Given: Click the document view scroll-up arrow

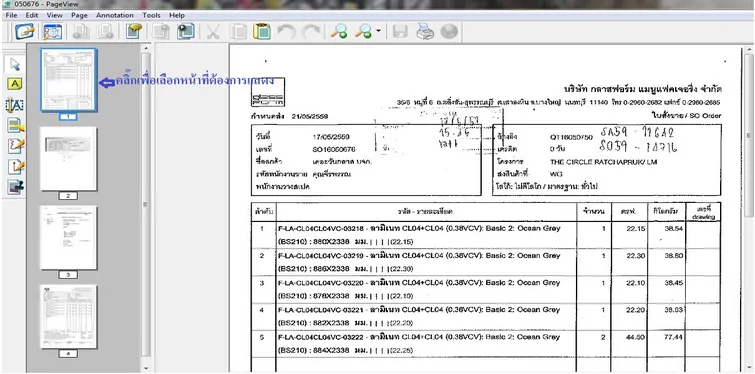Looking at the screenshot, I should pos(749,50).
